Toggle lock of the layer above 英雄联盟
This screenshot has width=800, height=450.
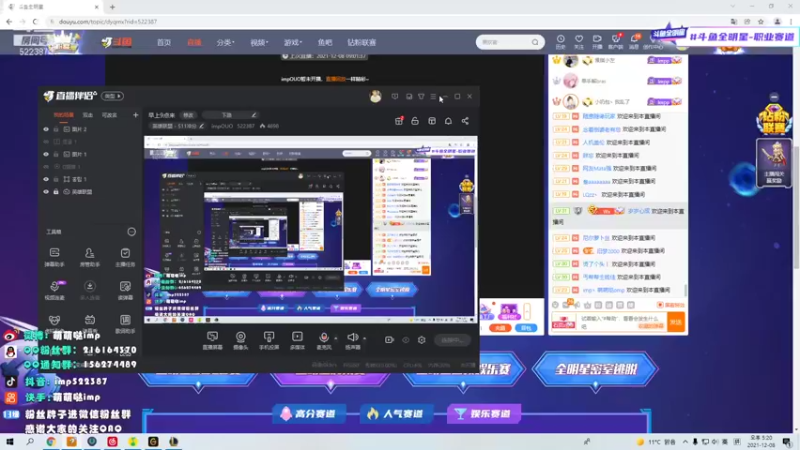[x=56, y=179]
